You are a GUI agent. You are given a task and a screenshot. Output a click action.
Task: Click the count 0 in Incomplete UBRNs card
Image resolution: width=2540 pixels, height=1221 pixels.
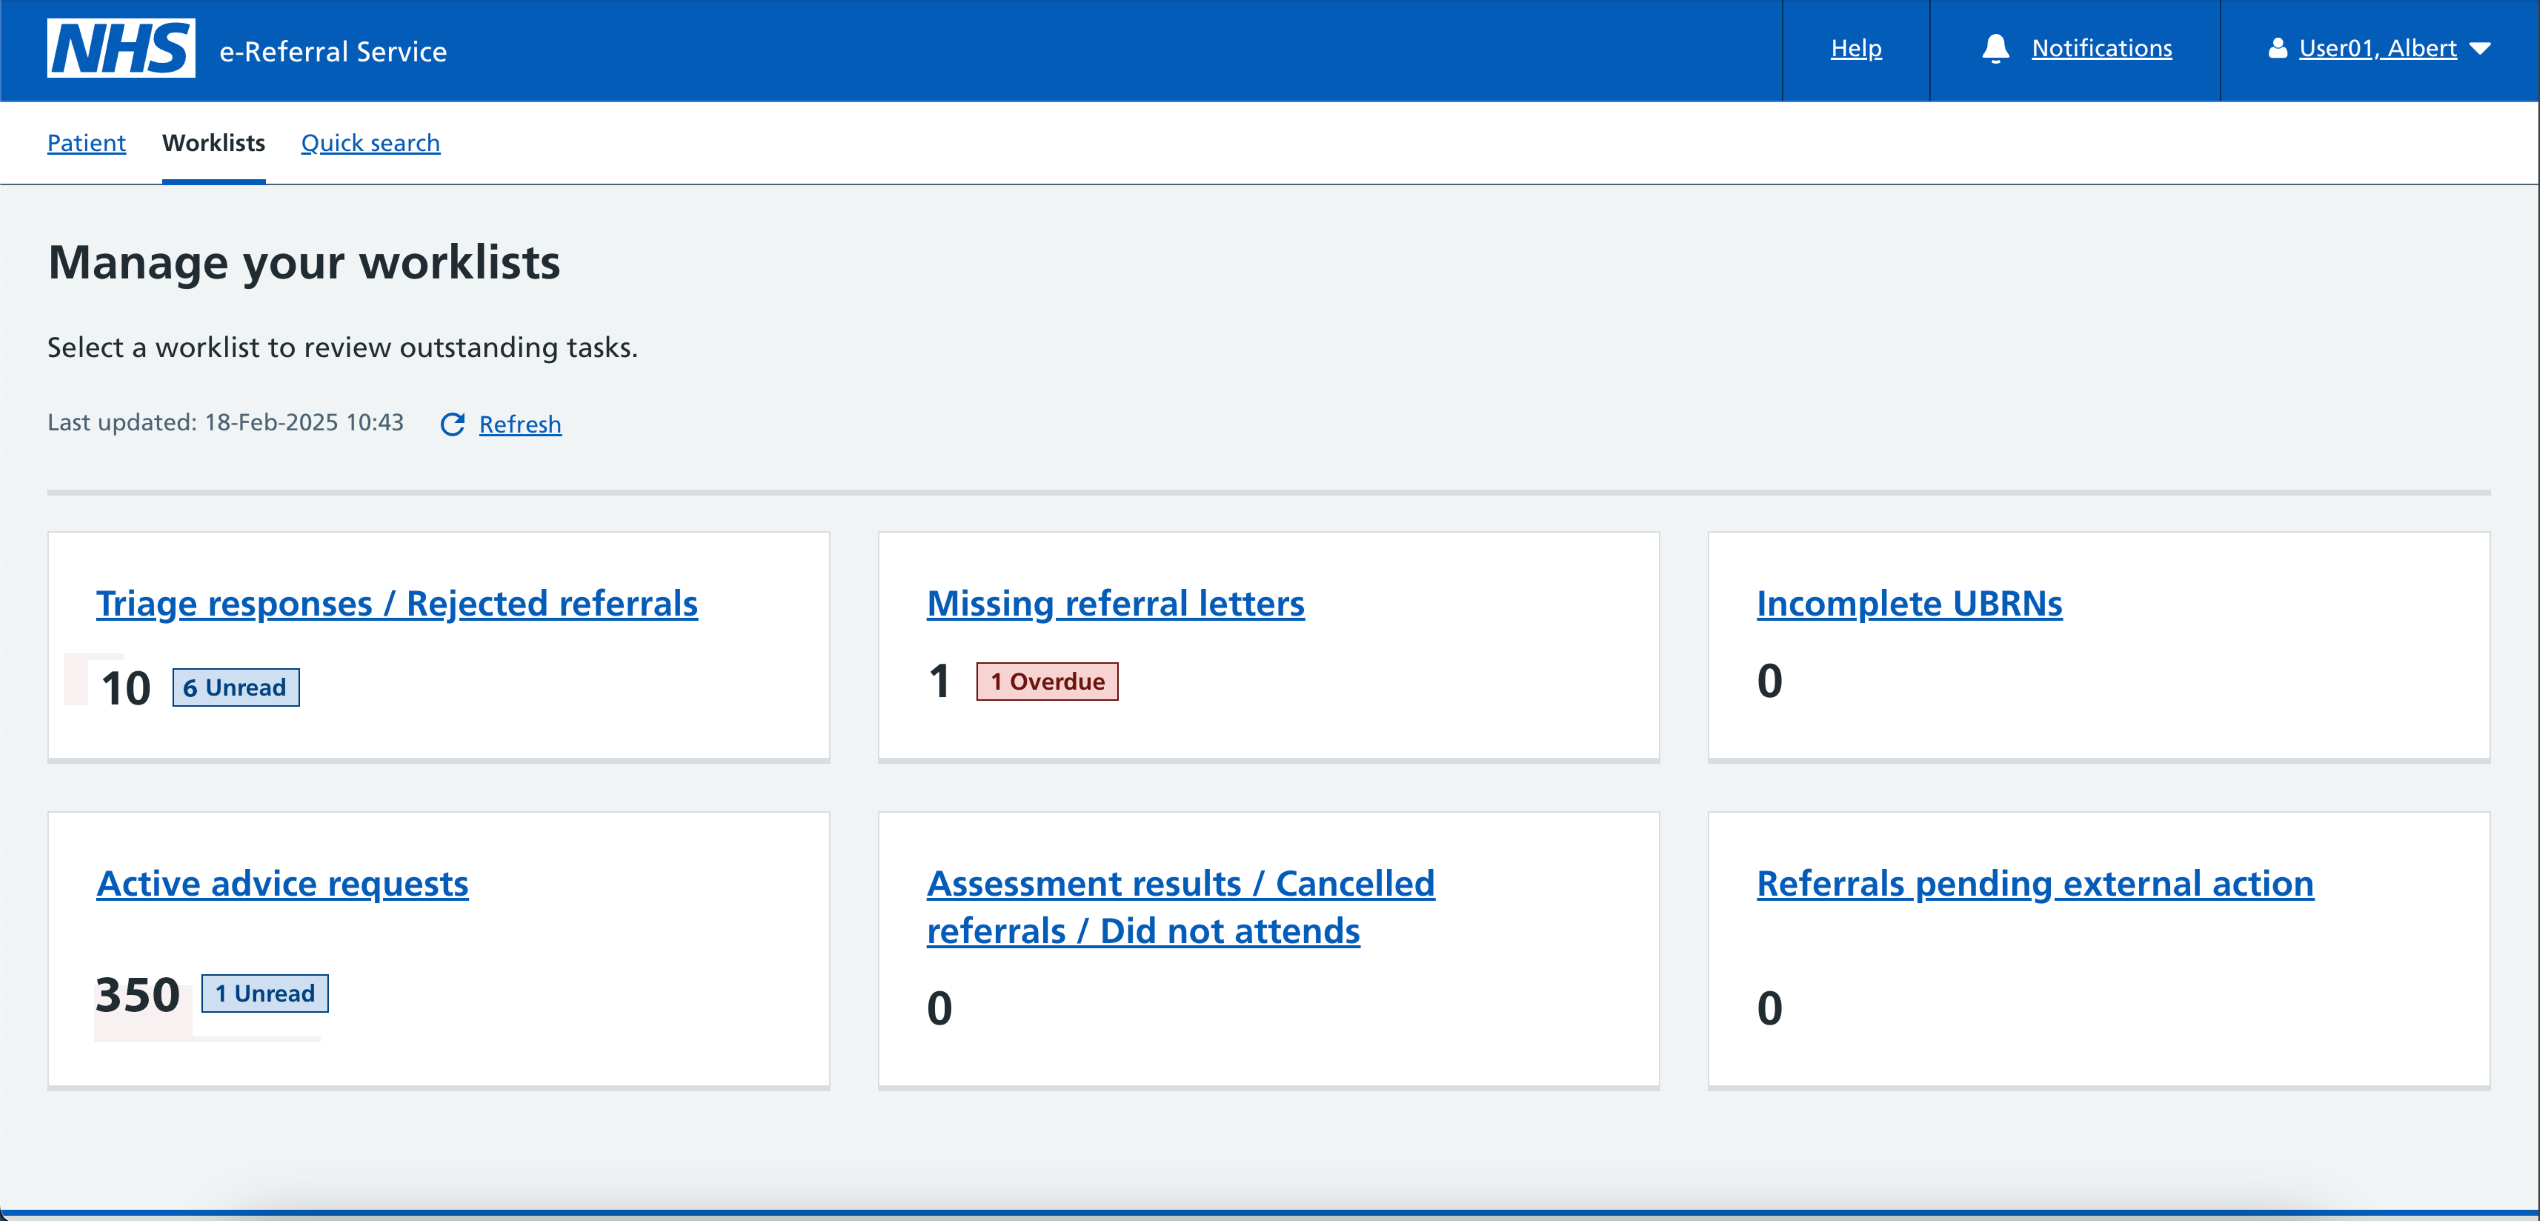click(x=1769, y=681)
